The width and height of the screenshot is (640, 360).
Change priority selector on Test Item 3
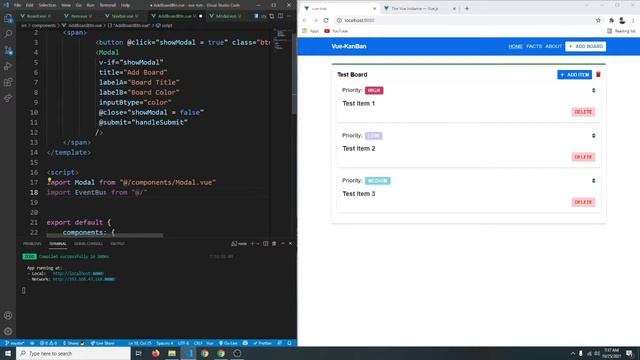coord(593,180)
